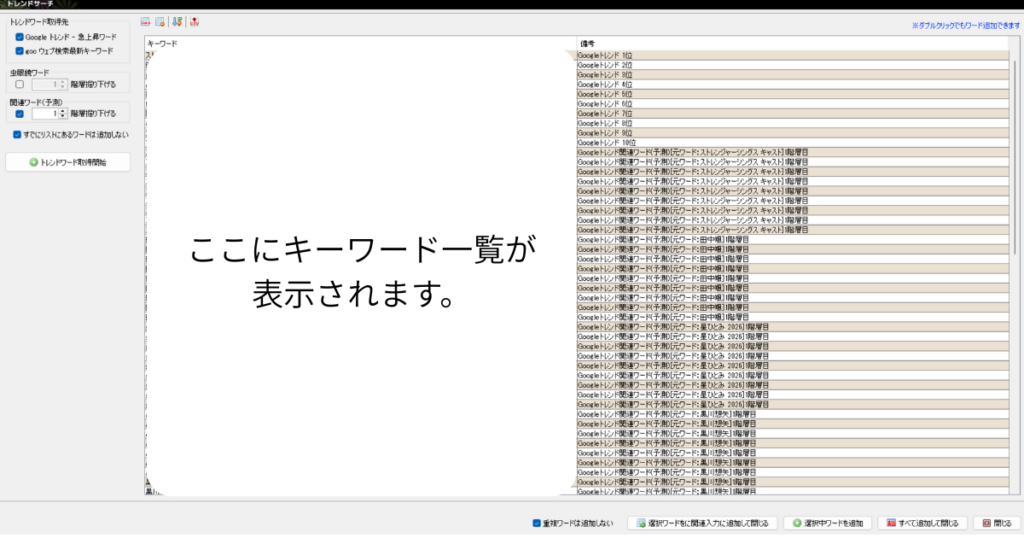The image size is (1024, 538).
Task: Click the CSV export toolbar icon
Action: point(194,22)
